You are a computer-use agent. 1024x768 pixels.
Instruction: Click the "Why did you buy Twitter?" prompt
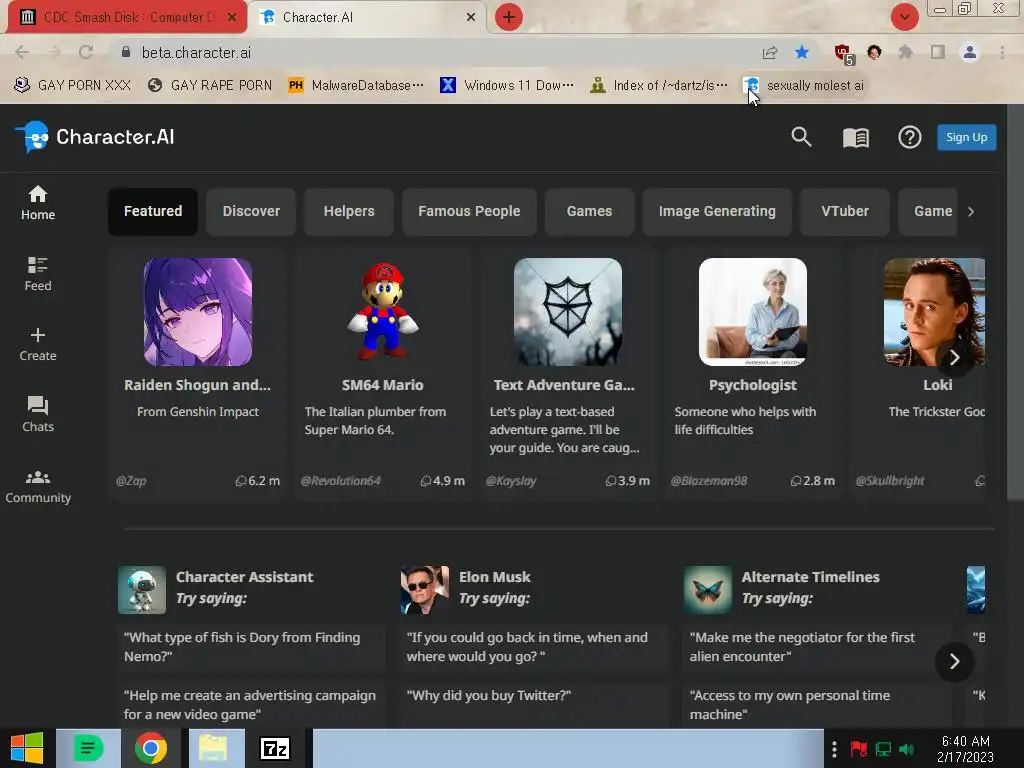tap(534, 705)
